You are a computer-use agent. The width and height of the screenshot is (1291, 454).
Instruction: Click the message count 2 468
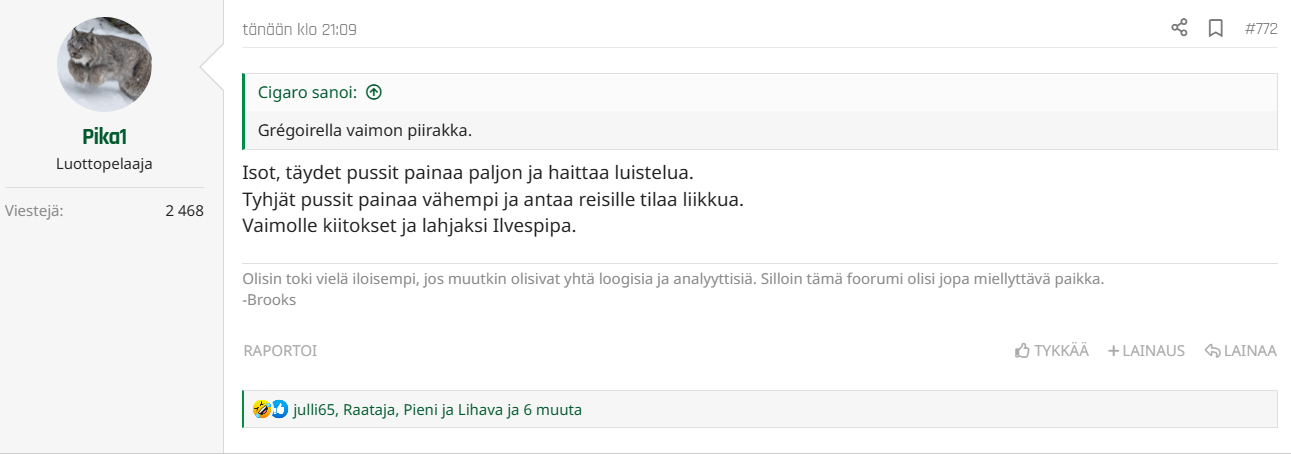pos(185,211)
